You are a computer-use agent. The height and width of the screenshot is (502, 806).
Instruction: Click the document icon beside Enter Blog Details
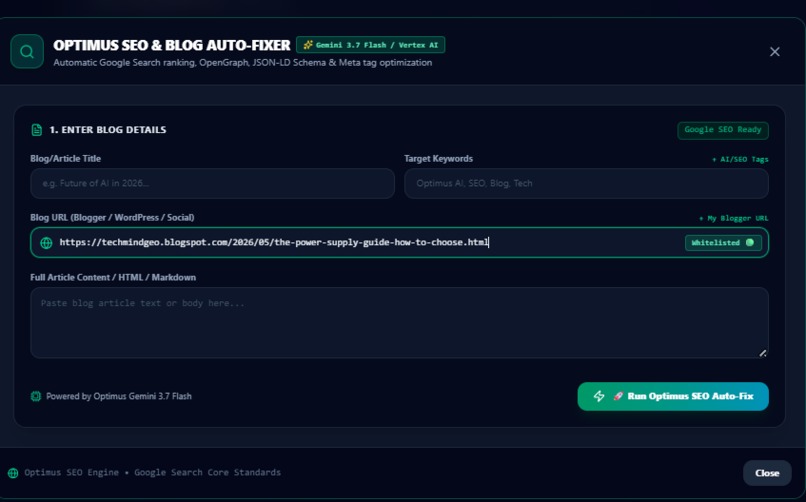coord(36,130)
